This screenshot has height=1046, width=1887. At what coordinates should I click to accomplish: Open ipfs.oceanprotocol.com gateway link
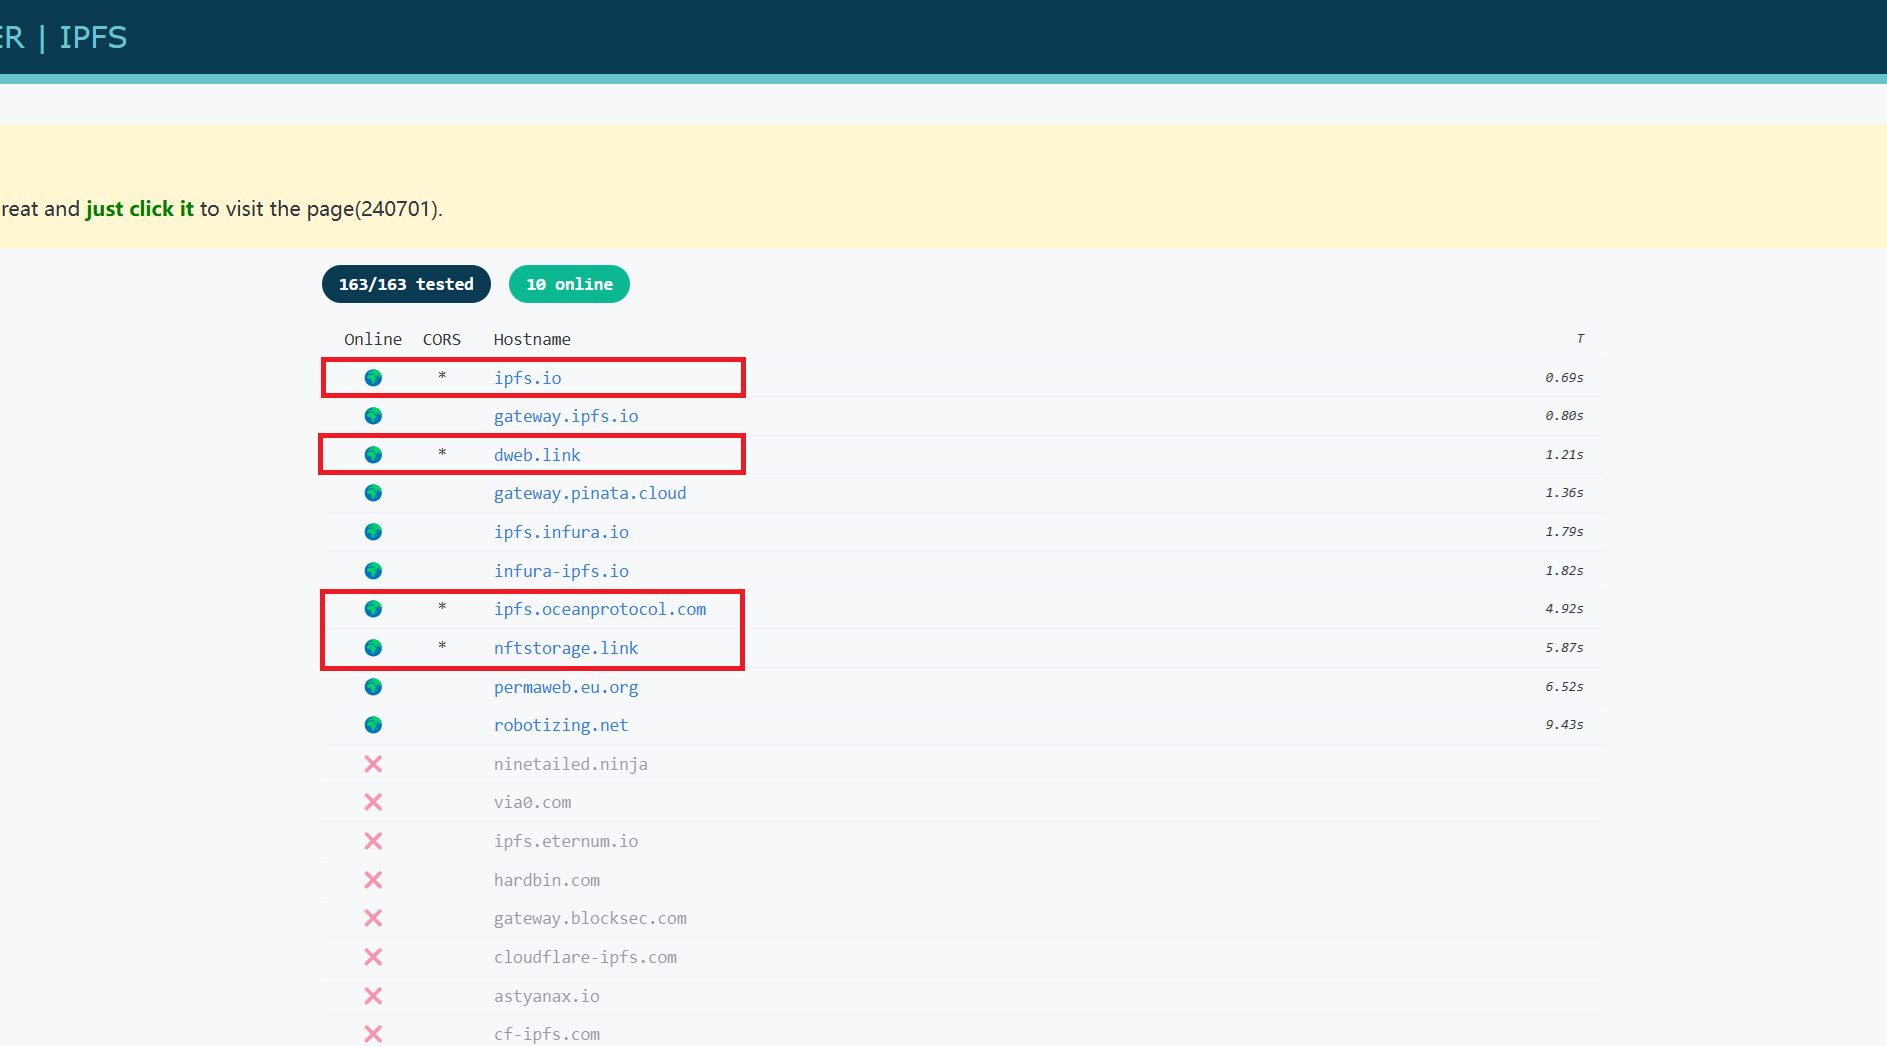600,609
